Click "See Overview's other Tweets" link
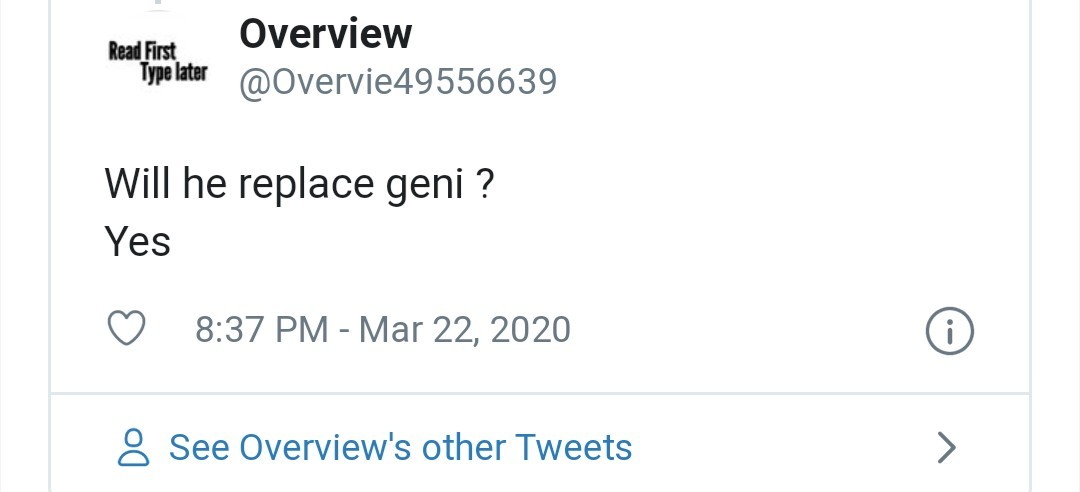This screenshot has height=492, width=1080. click(400, 447)
